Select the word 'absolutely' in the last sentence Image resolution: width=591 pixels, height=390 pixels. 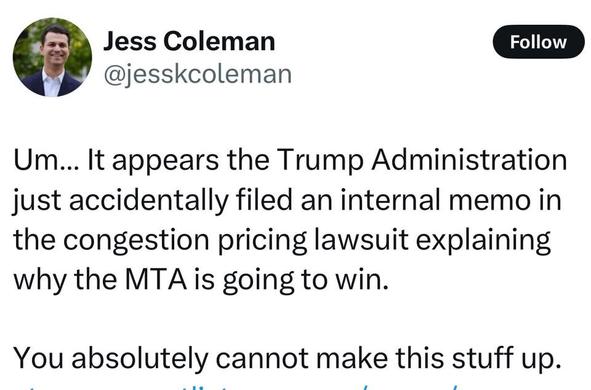tap(140, 358)
